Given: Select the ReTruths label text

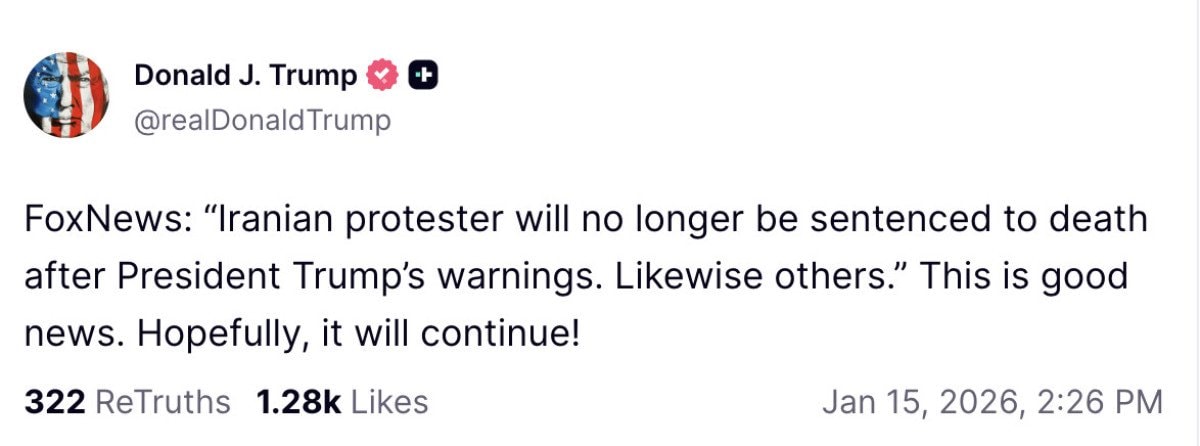Looking at the screenshot, I should pos(162,402).
